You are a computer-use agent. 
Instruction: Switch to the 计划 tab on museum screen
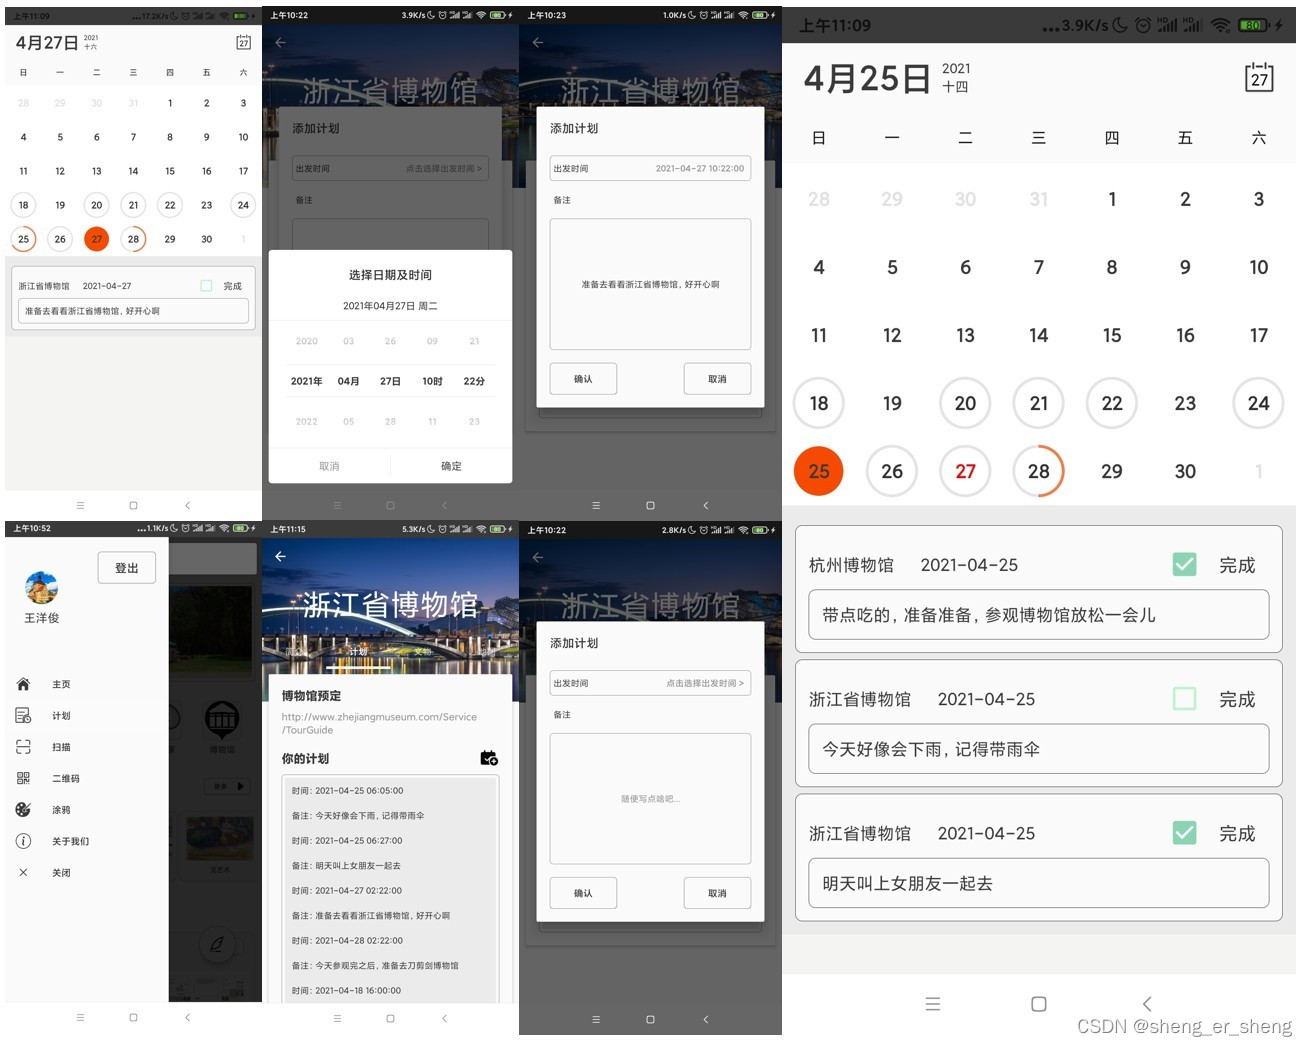click(x=358, y=652)
